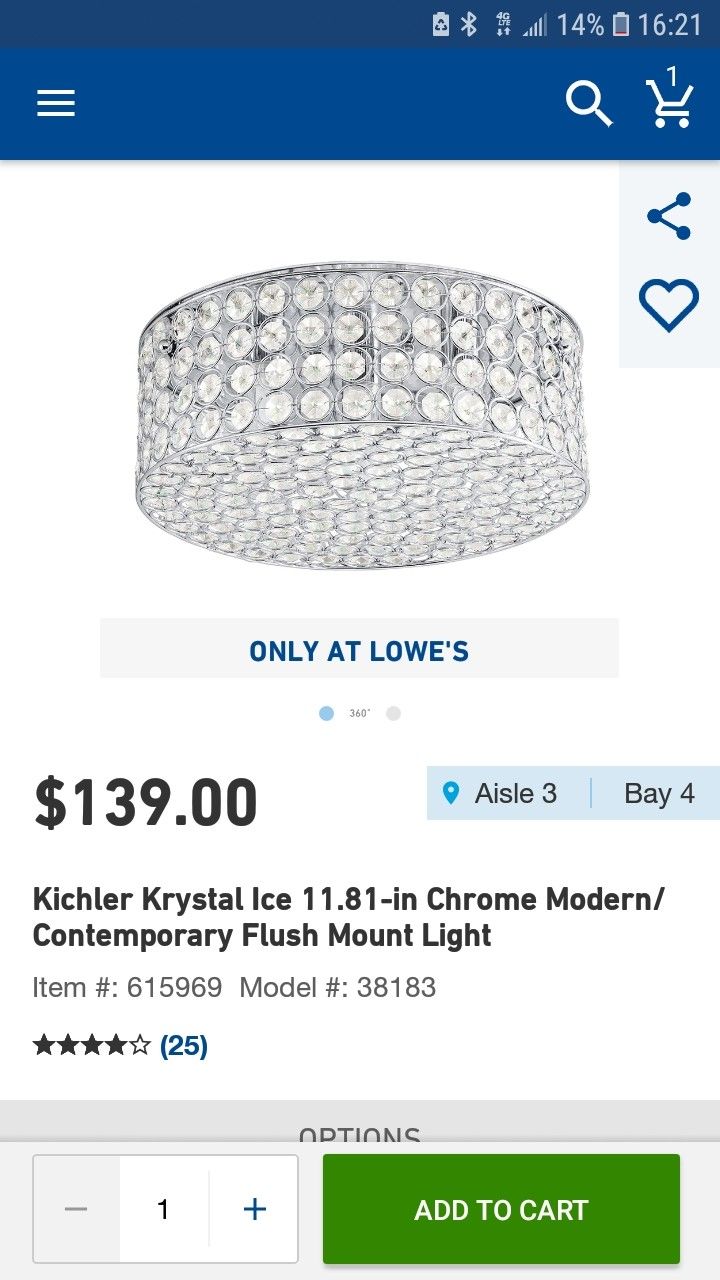
Task: Switch to the 360 degree product view
Action: click(358, 712)
